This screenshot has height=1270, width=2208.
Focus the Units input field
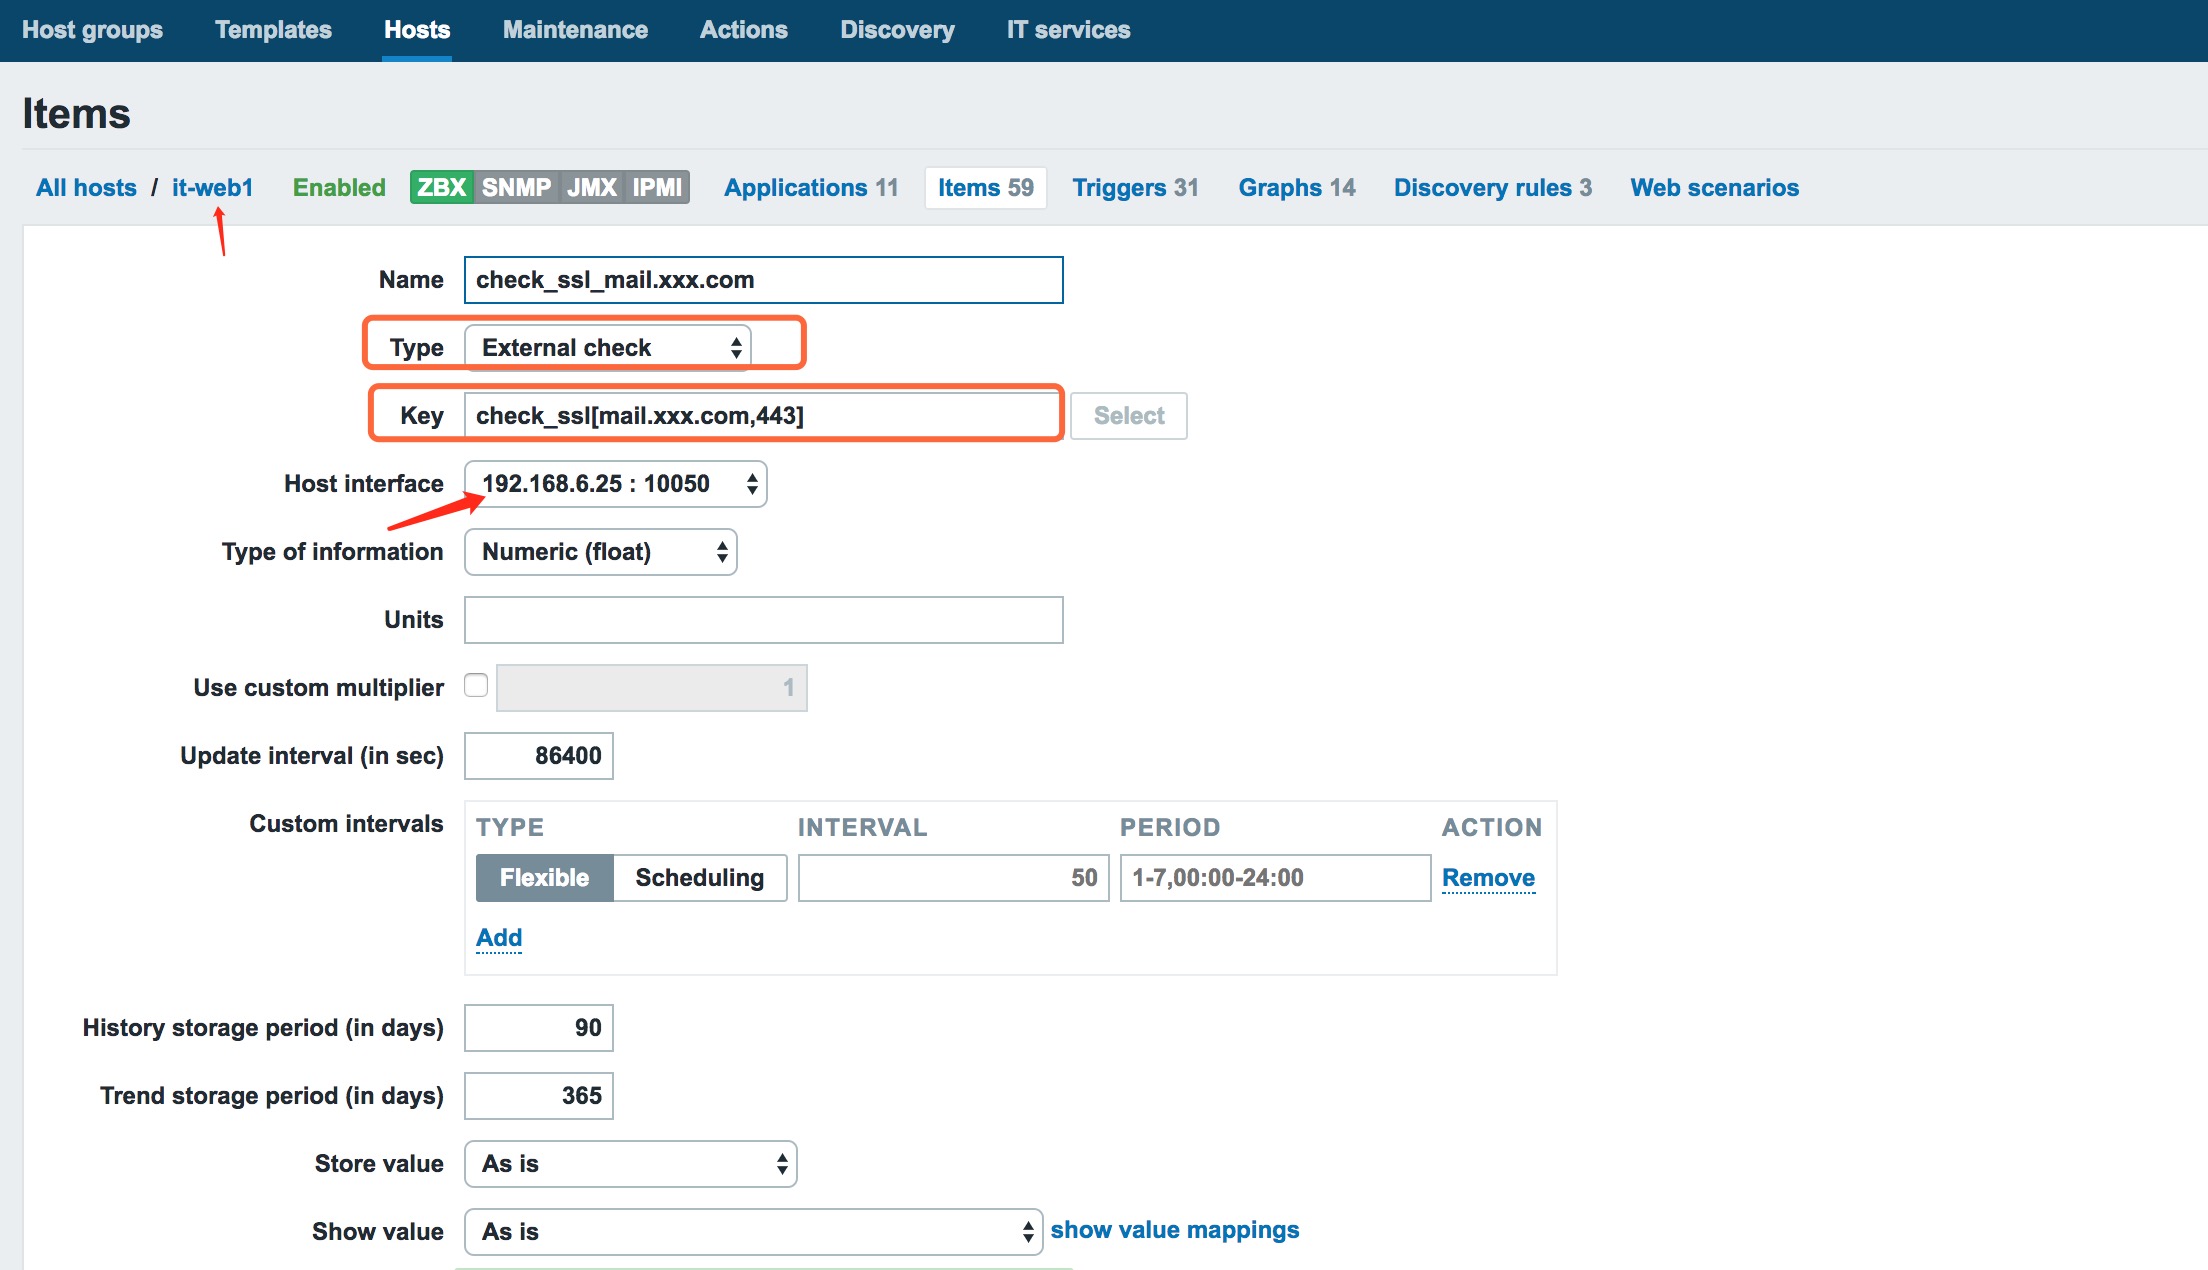pos(763,620)
